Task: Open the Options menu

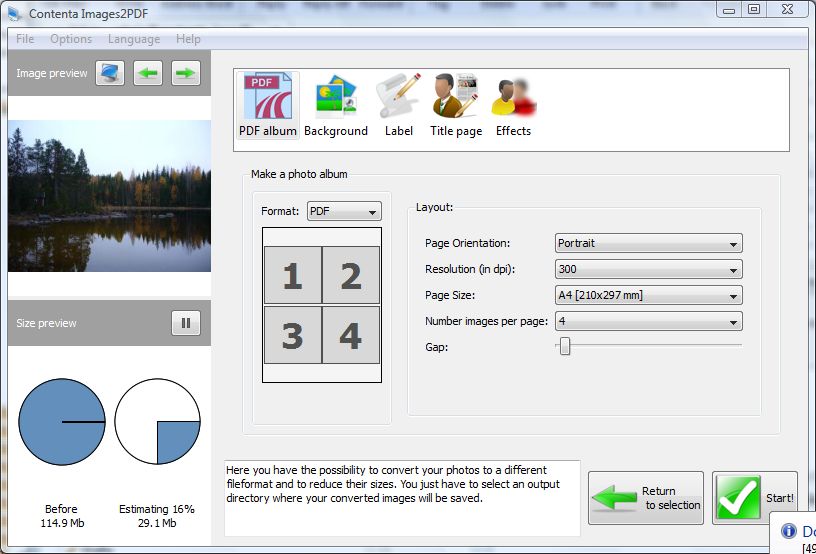Action: pyautogui.click(x=71, y=39)
